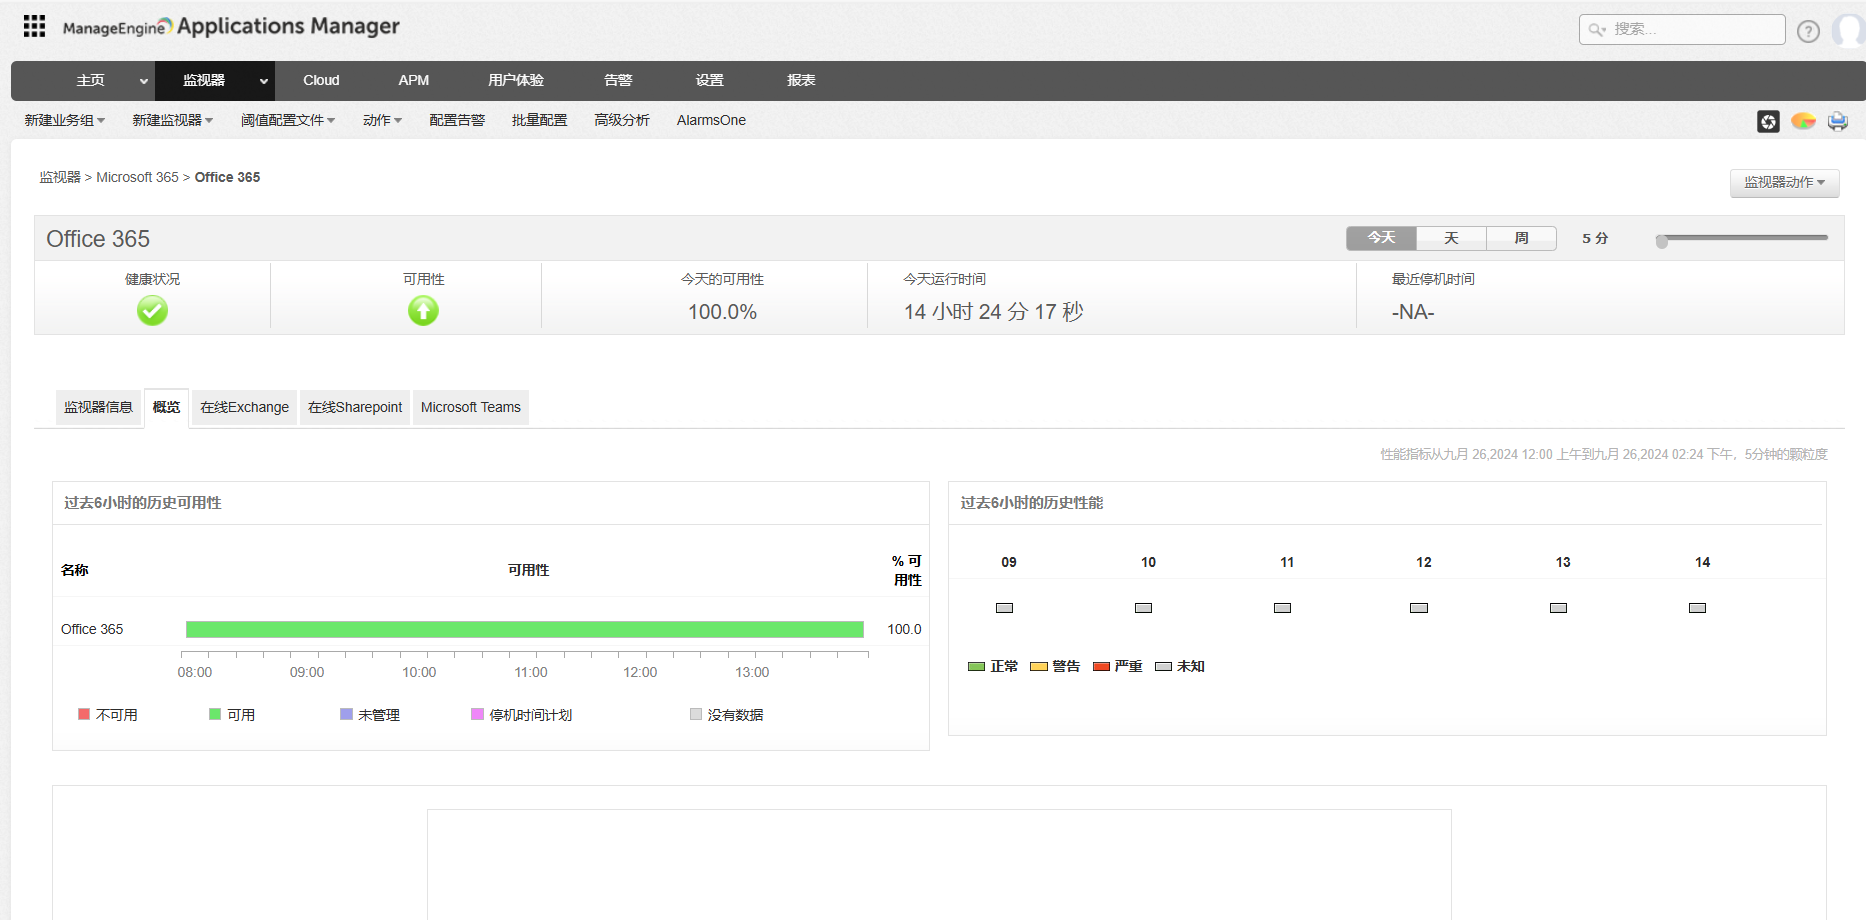1866x920 pixels.
Task: Switch to the 在线Exchange tab
Action: pos(244,407)
